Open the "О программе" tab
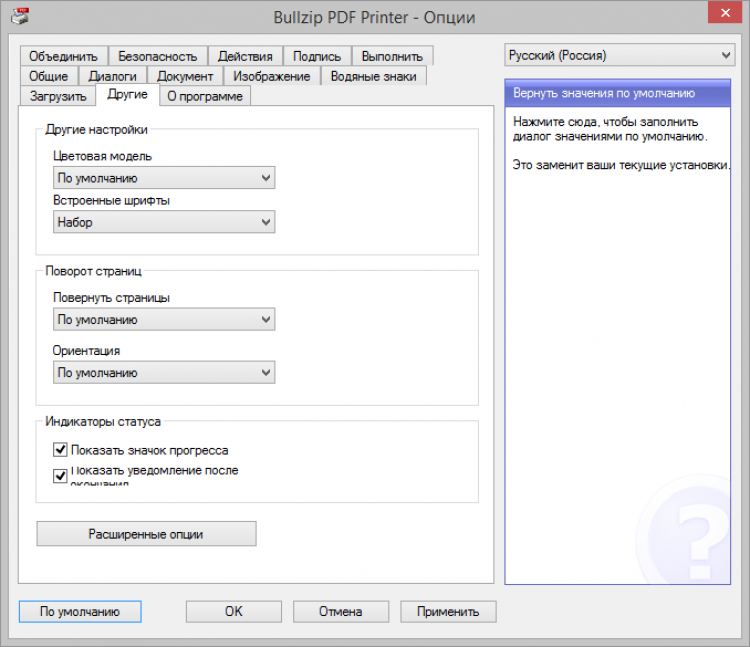The height and width of the screenshot is (647, 750). click(x=205, y=96)
